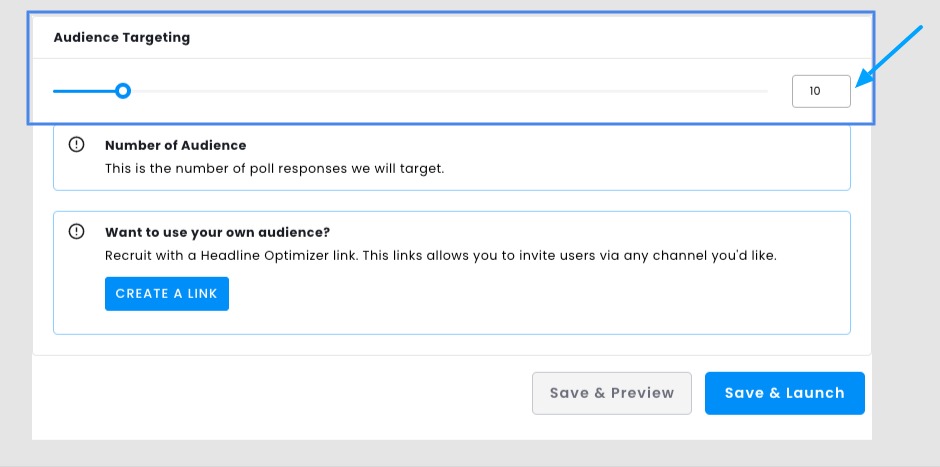Click the 'Want to use your own audience?' heading
Viewport: 940px width, 467px height.
point(218,232)
